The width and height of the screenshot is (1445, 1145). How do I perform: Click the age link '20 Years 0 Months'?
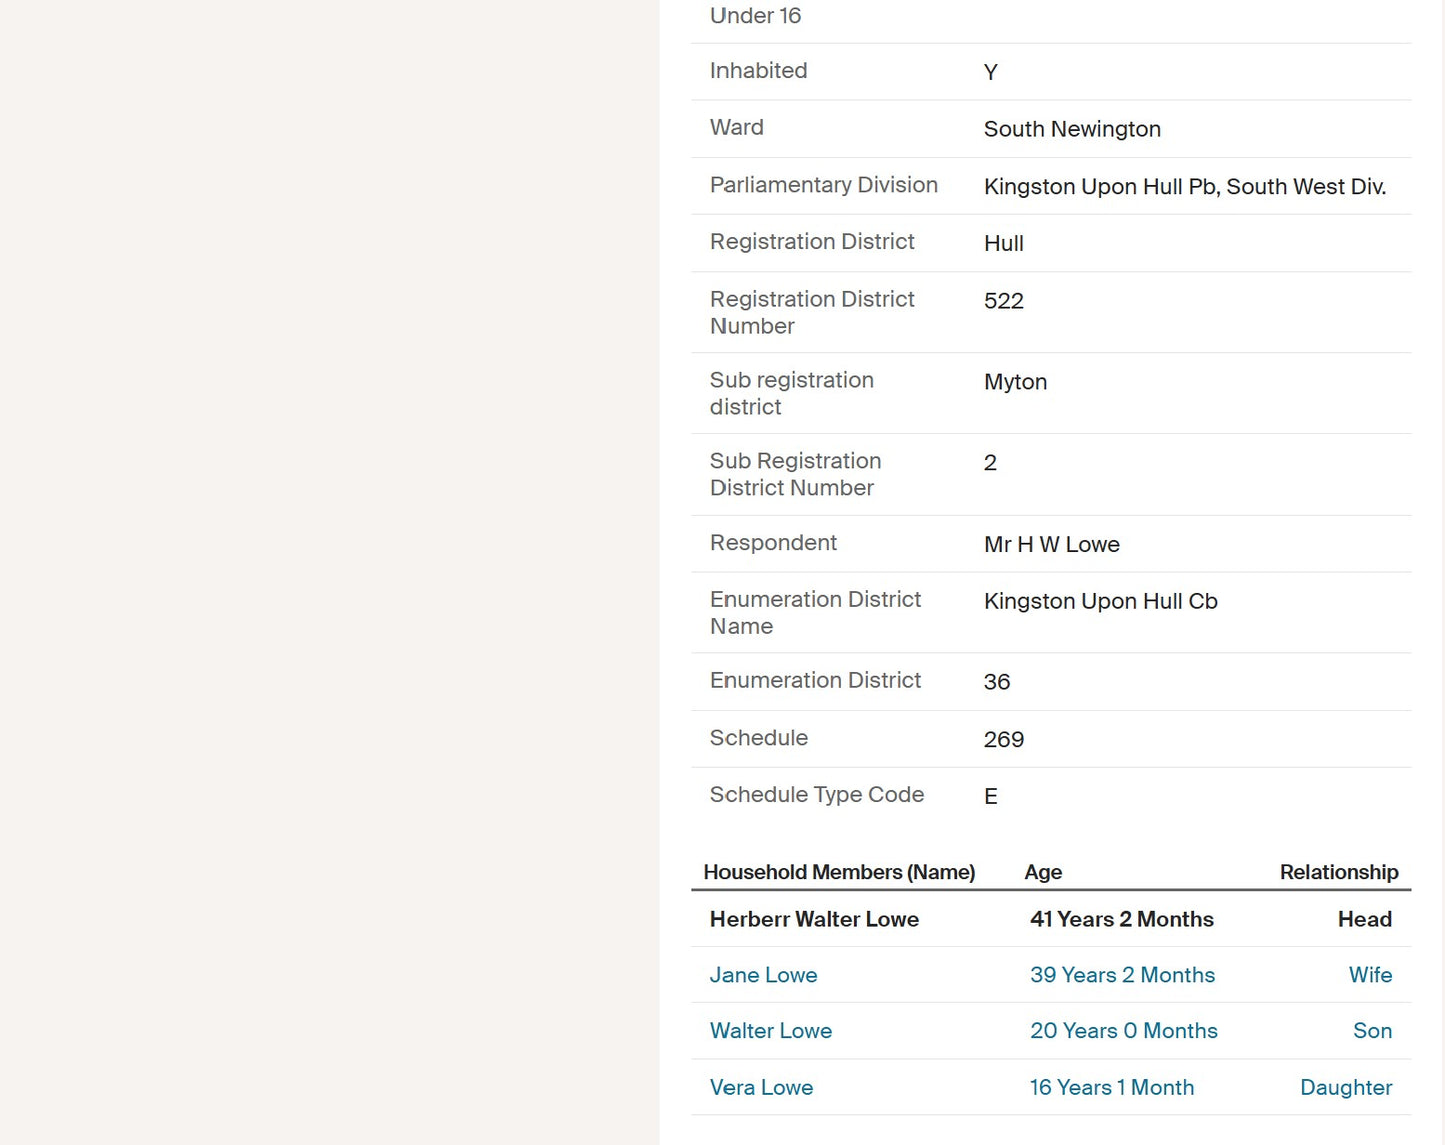pyautogui.click(x=1123, y=1031)
